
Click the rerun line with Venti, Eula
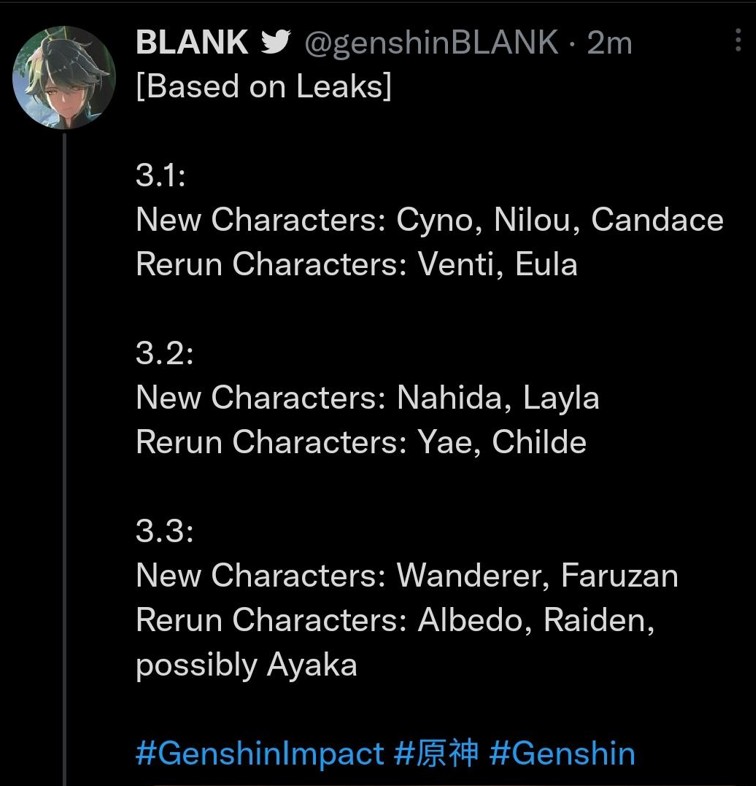coord(356,264)
